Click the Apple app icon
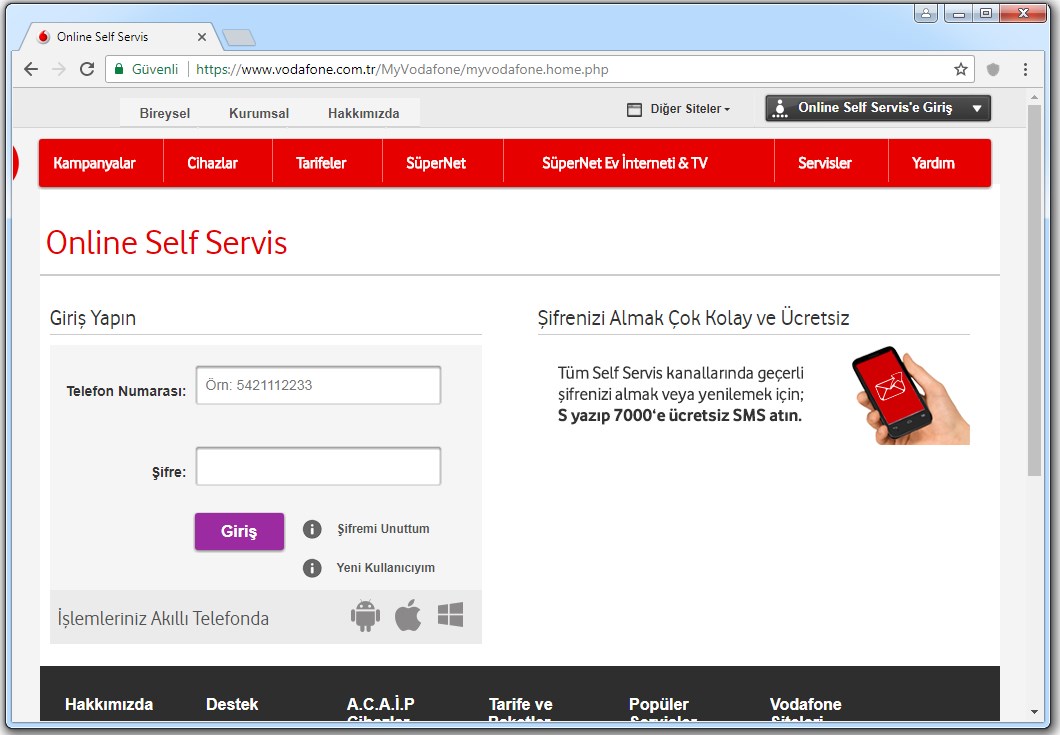Screen dimensions: 1060x735 408,616
